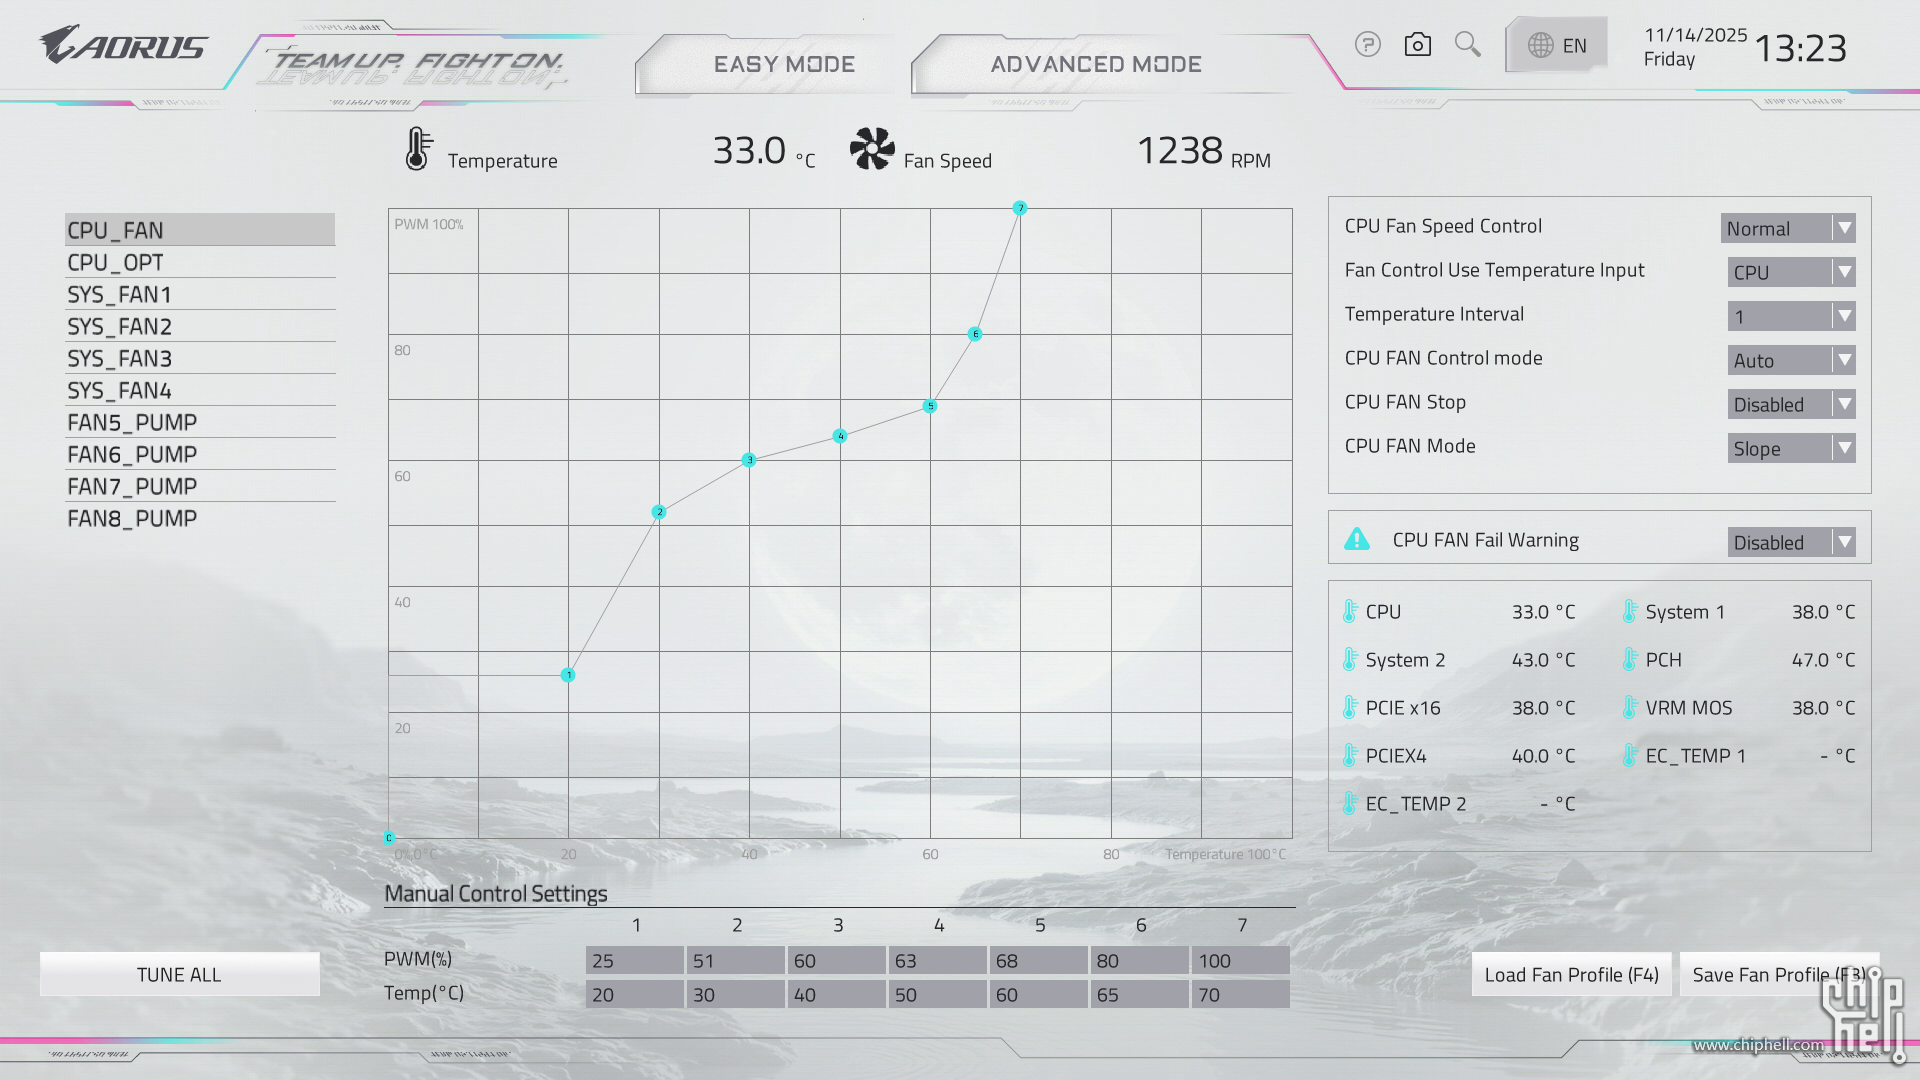Viewport: 1920px width, 1080px height.
Task: Switch to Advanced Mode tab
Action: (1096, 65)
